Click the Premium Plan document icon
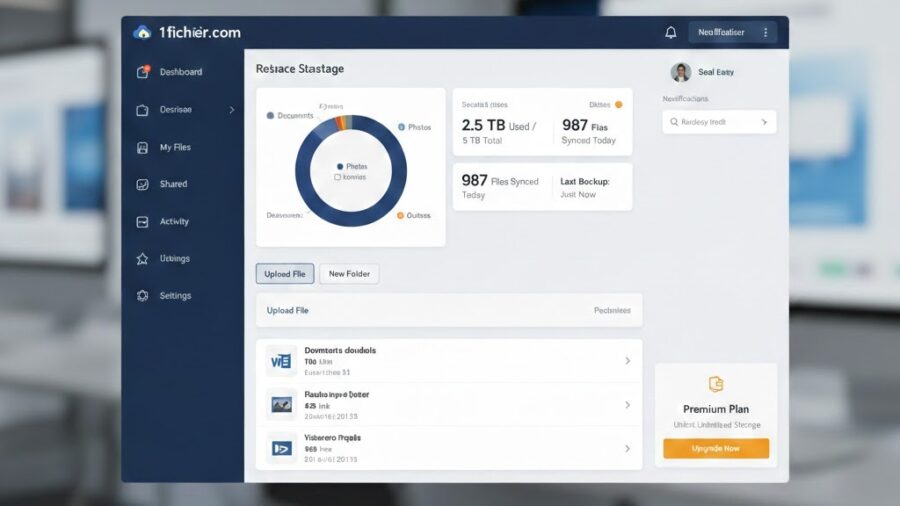The width and height of the screenshot is (900, 506). (715, 384)
